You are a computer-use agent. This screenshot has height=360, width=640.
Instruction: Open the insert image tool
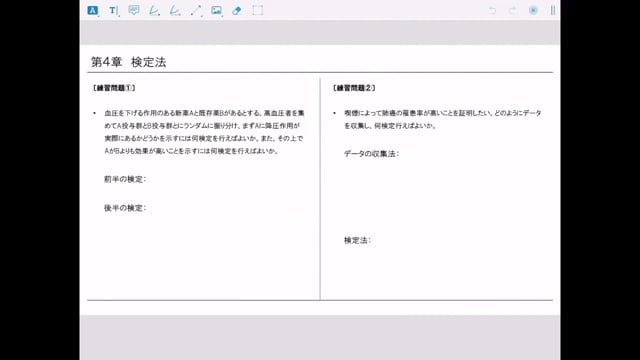[216, 11]
